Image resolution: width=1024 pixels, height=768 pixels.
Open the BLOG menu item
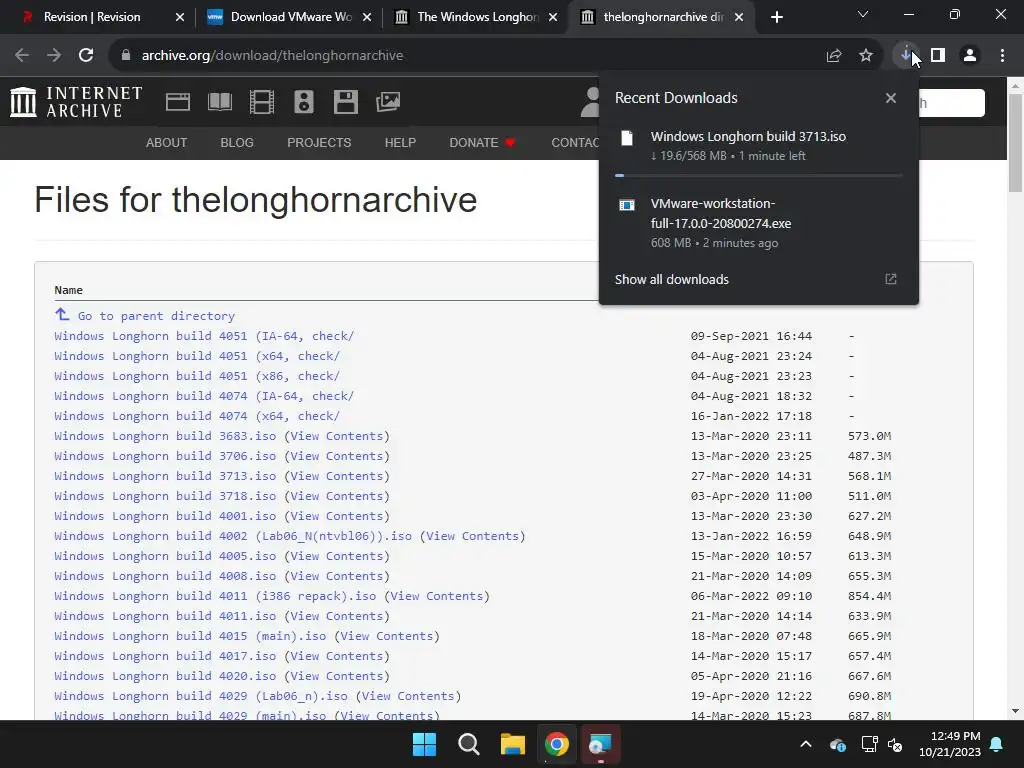click(237, 142)
